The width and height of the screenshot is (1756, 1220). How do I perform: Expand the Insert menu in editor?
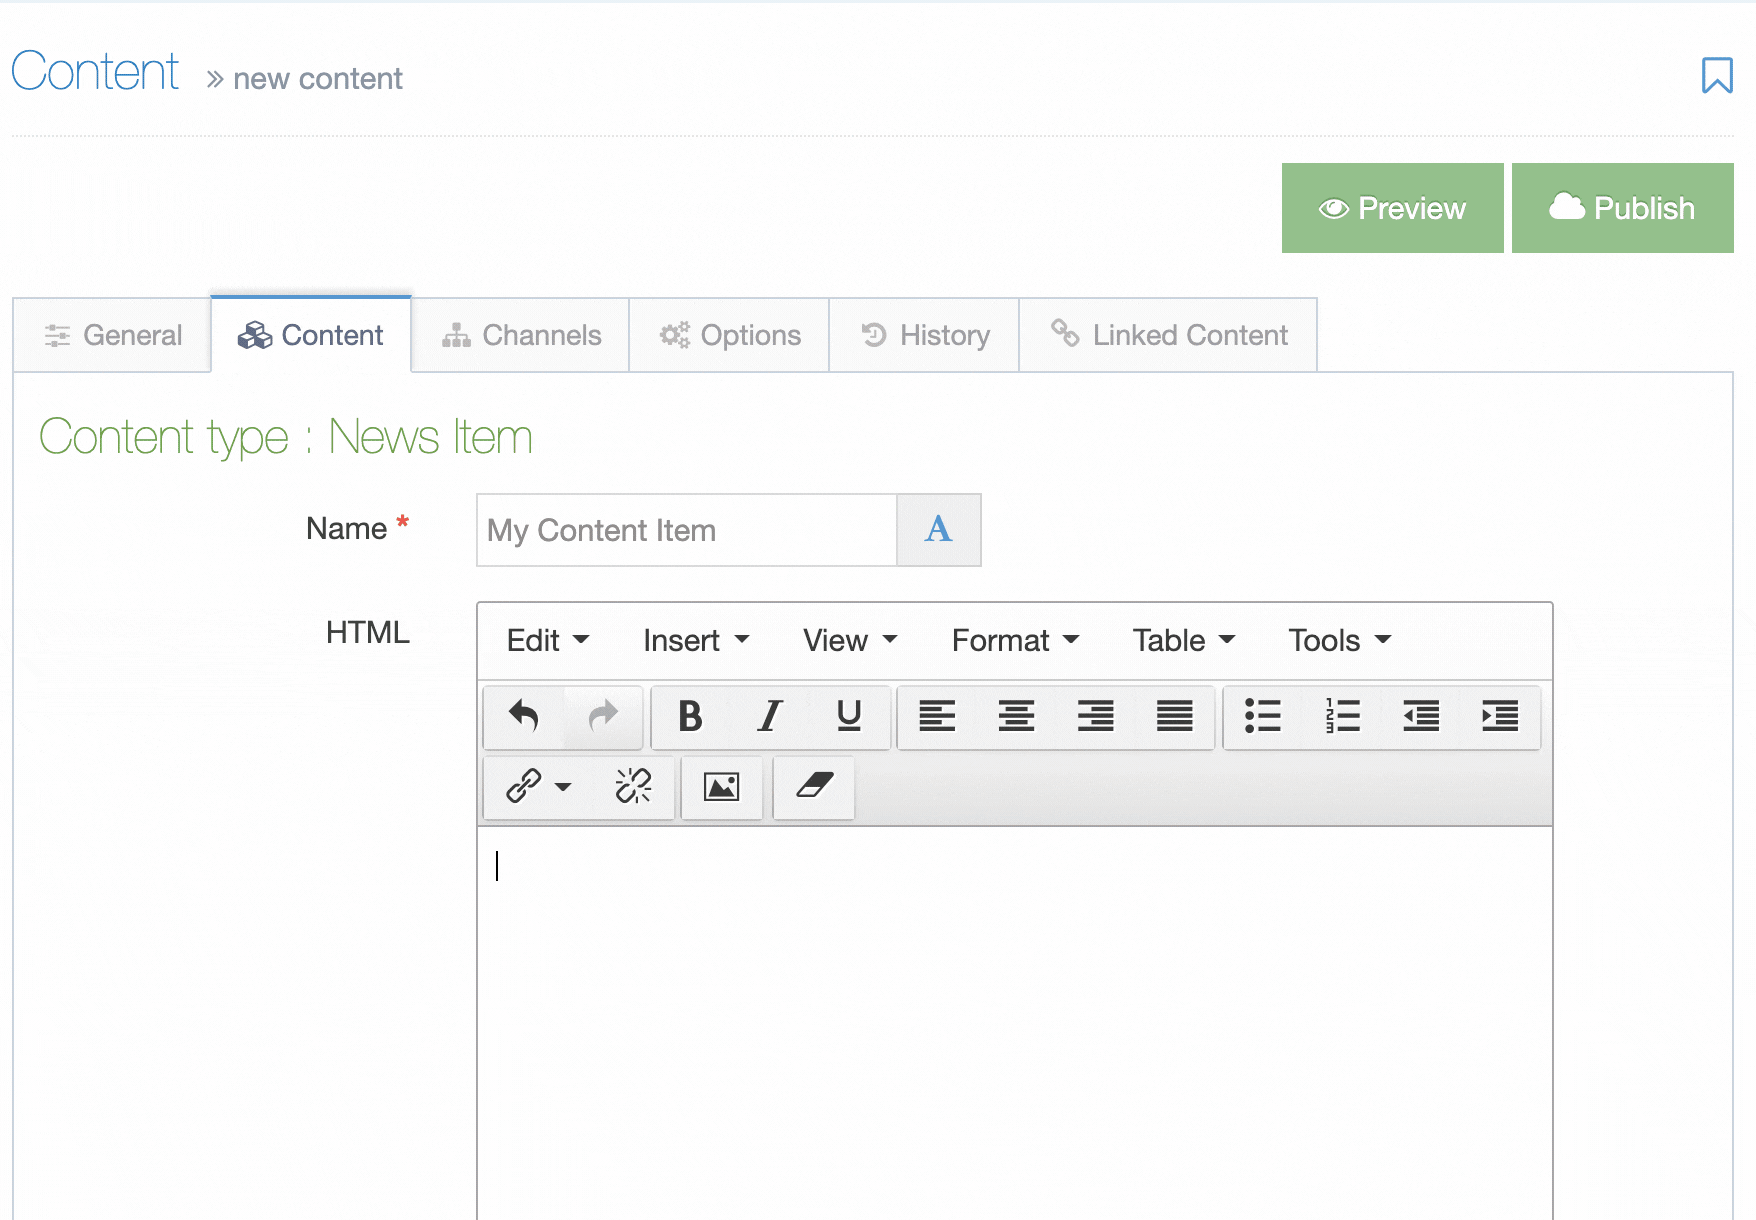(696, 640)
